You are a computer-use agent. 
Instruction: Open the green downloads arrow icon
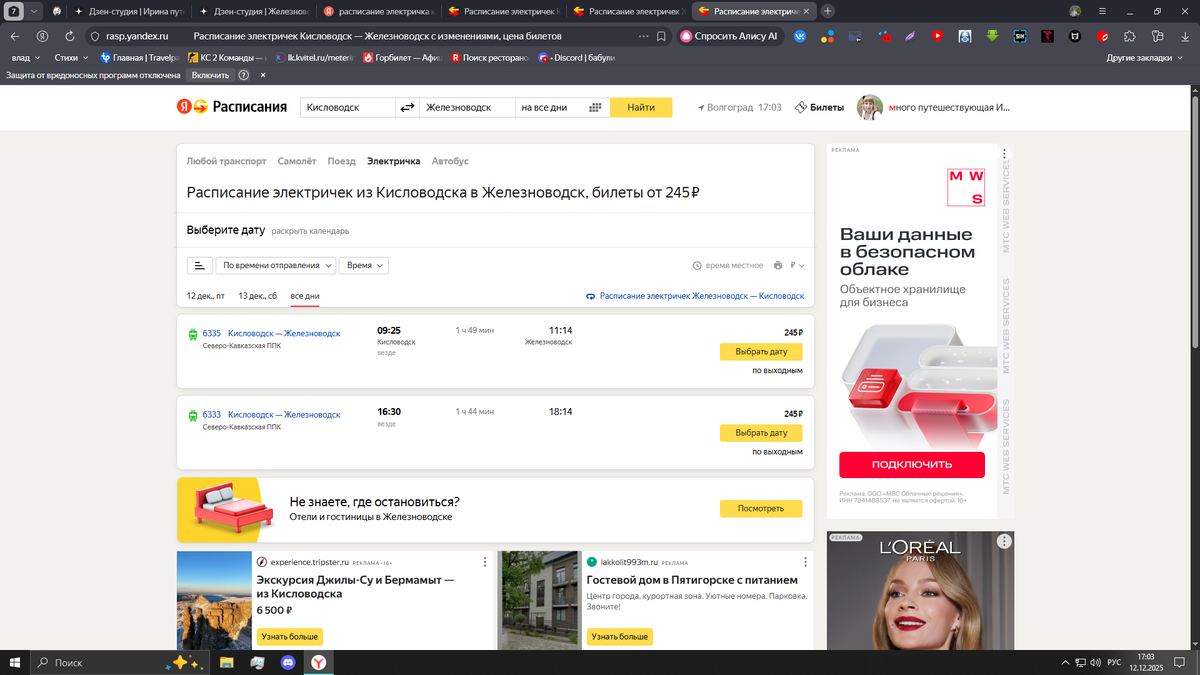click(992, 36)
